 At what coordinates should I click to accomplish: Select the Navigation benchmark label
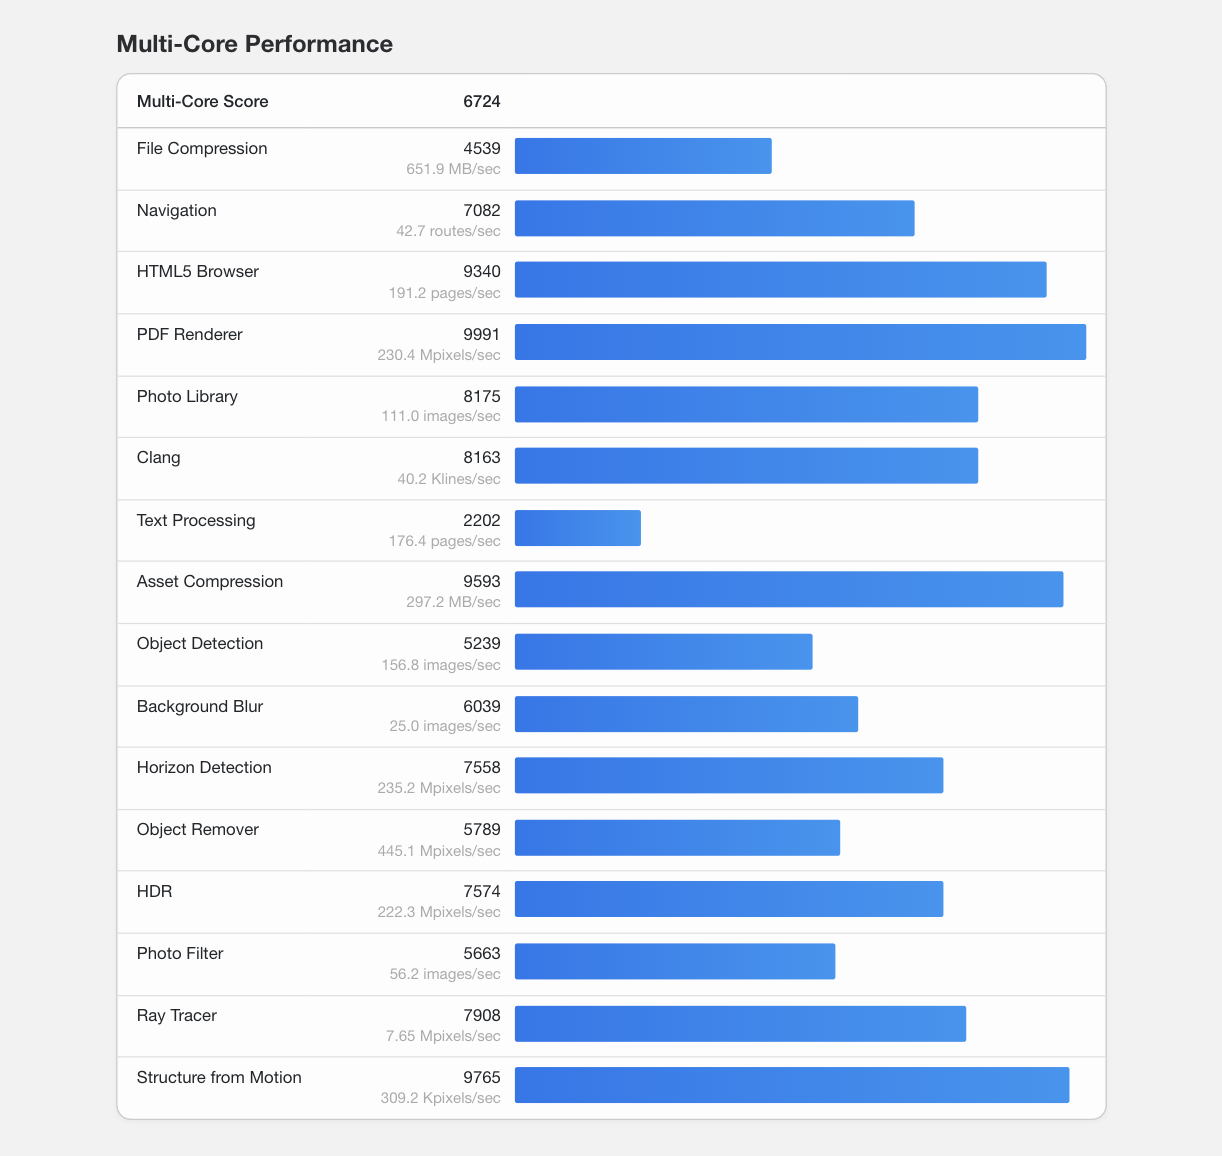(x=177, y=210)
